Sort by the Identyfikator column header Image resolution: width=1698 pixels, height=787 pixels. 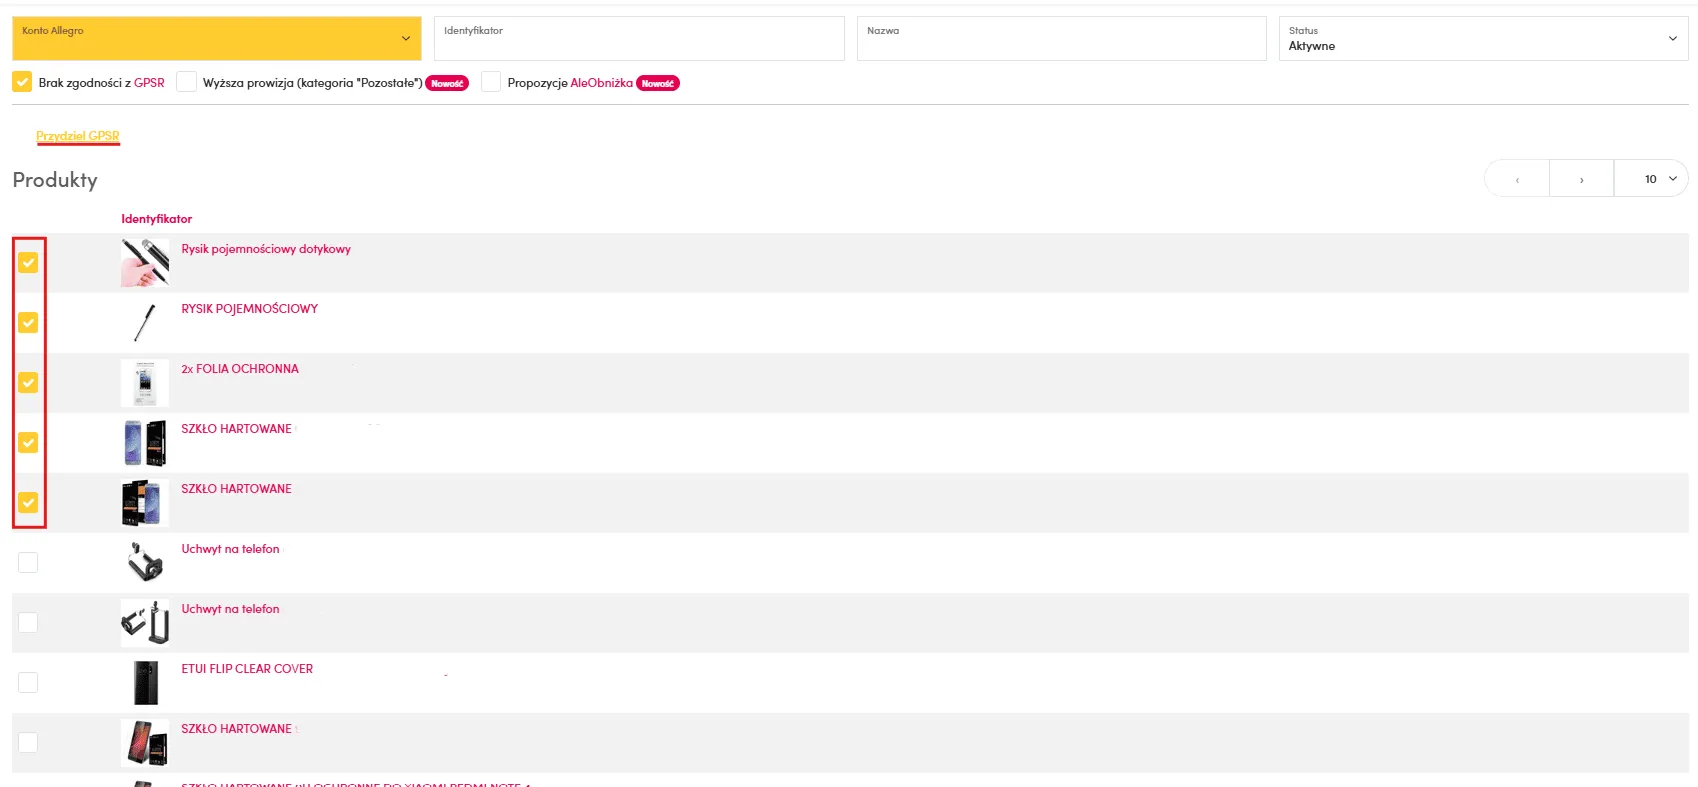(x=157, y=219)
